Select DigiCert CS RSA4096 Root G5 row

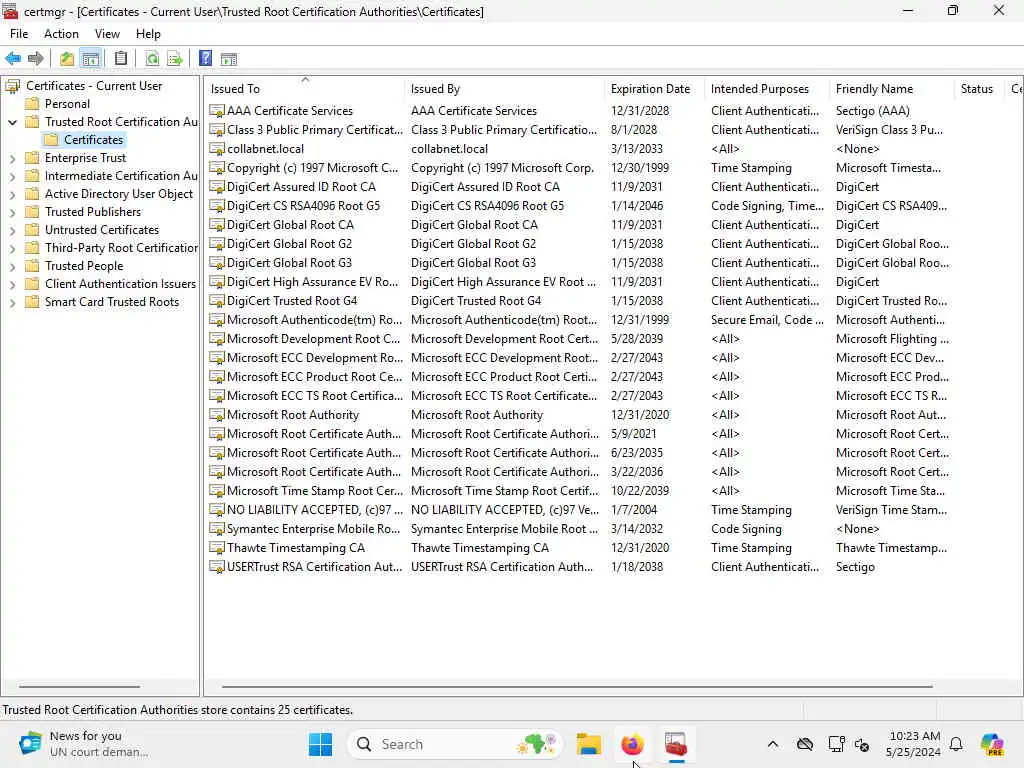pyautogui.click(x=613, y=206)
